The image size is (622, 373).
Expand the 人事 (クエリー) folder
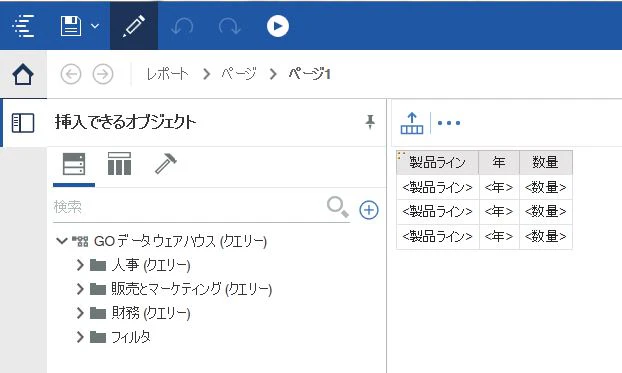pyautogui.click(x=80, y=265)
